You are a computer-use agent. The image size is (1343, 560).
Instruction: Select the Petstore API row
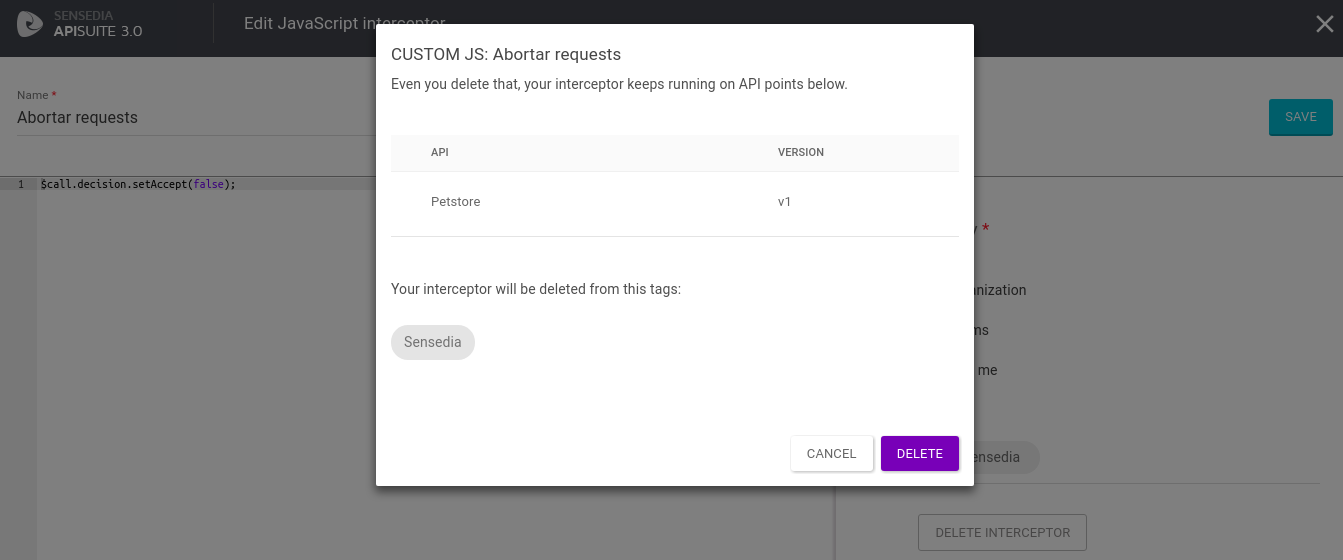675,202
